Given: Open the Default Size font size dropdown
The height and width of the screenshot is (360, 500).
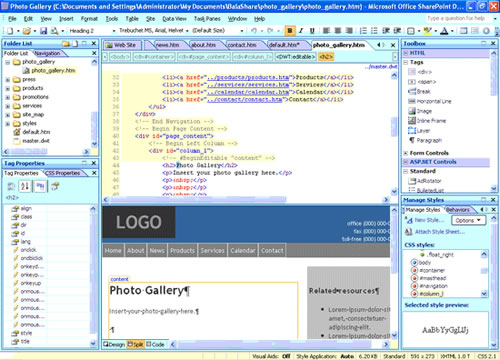Looking at the screenshot, I should (x=242, y=31).
